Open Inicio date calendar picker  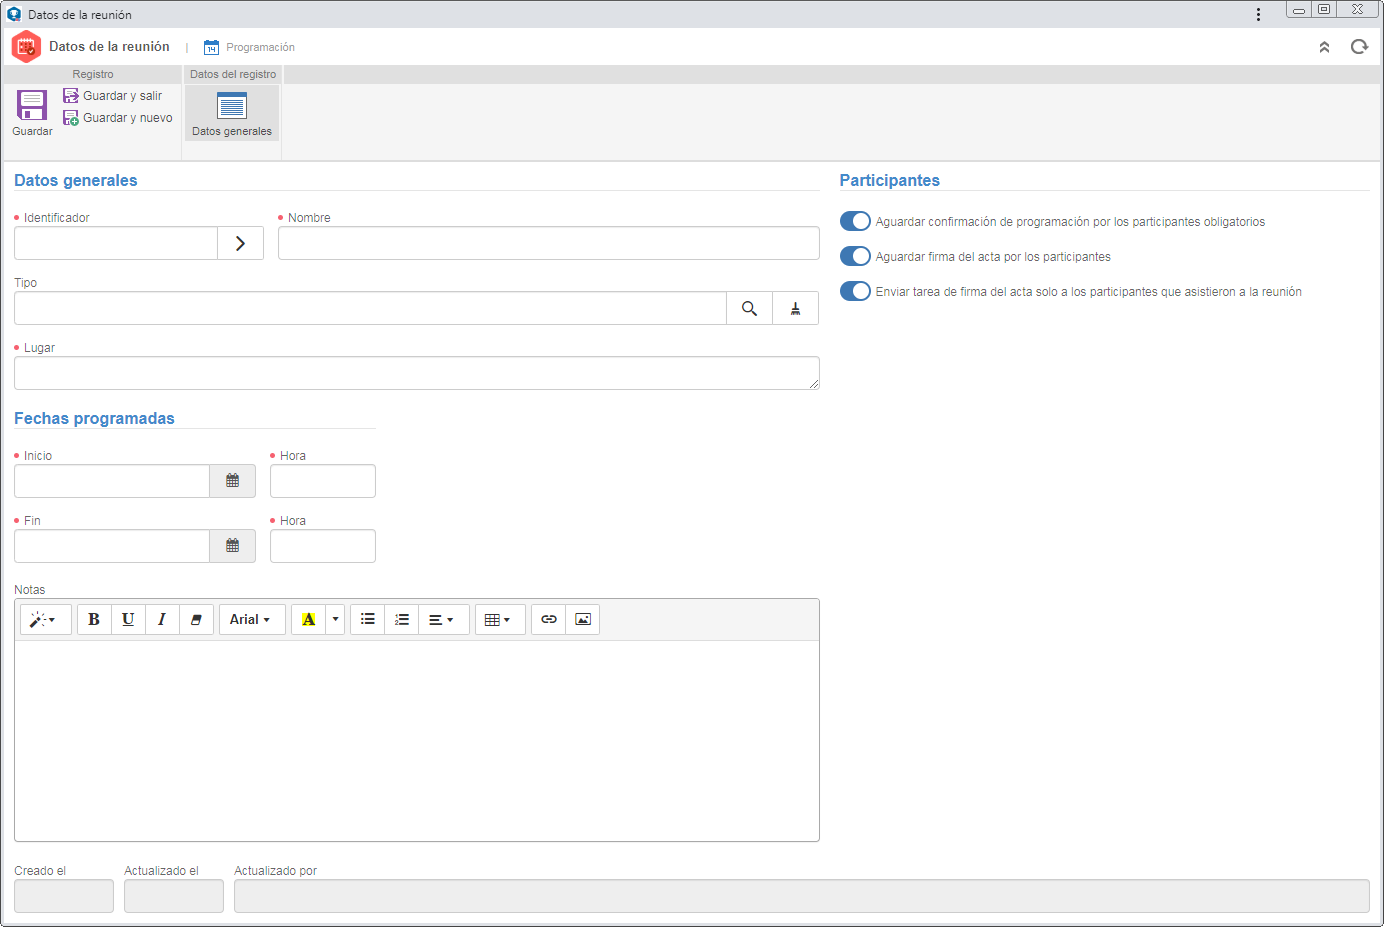[233, 481]
